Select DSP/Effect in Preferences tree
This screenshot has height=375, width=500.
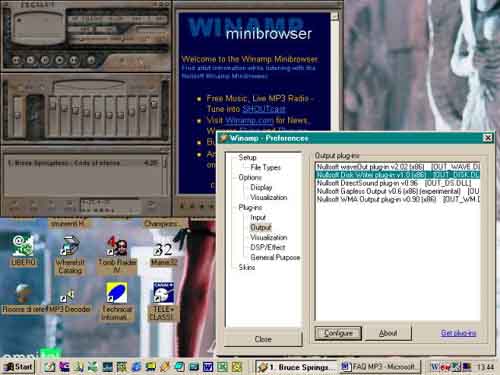268,247
